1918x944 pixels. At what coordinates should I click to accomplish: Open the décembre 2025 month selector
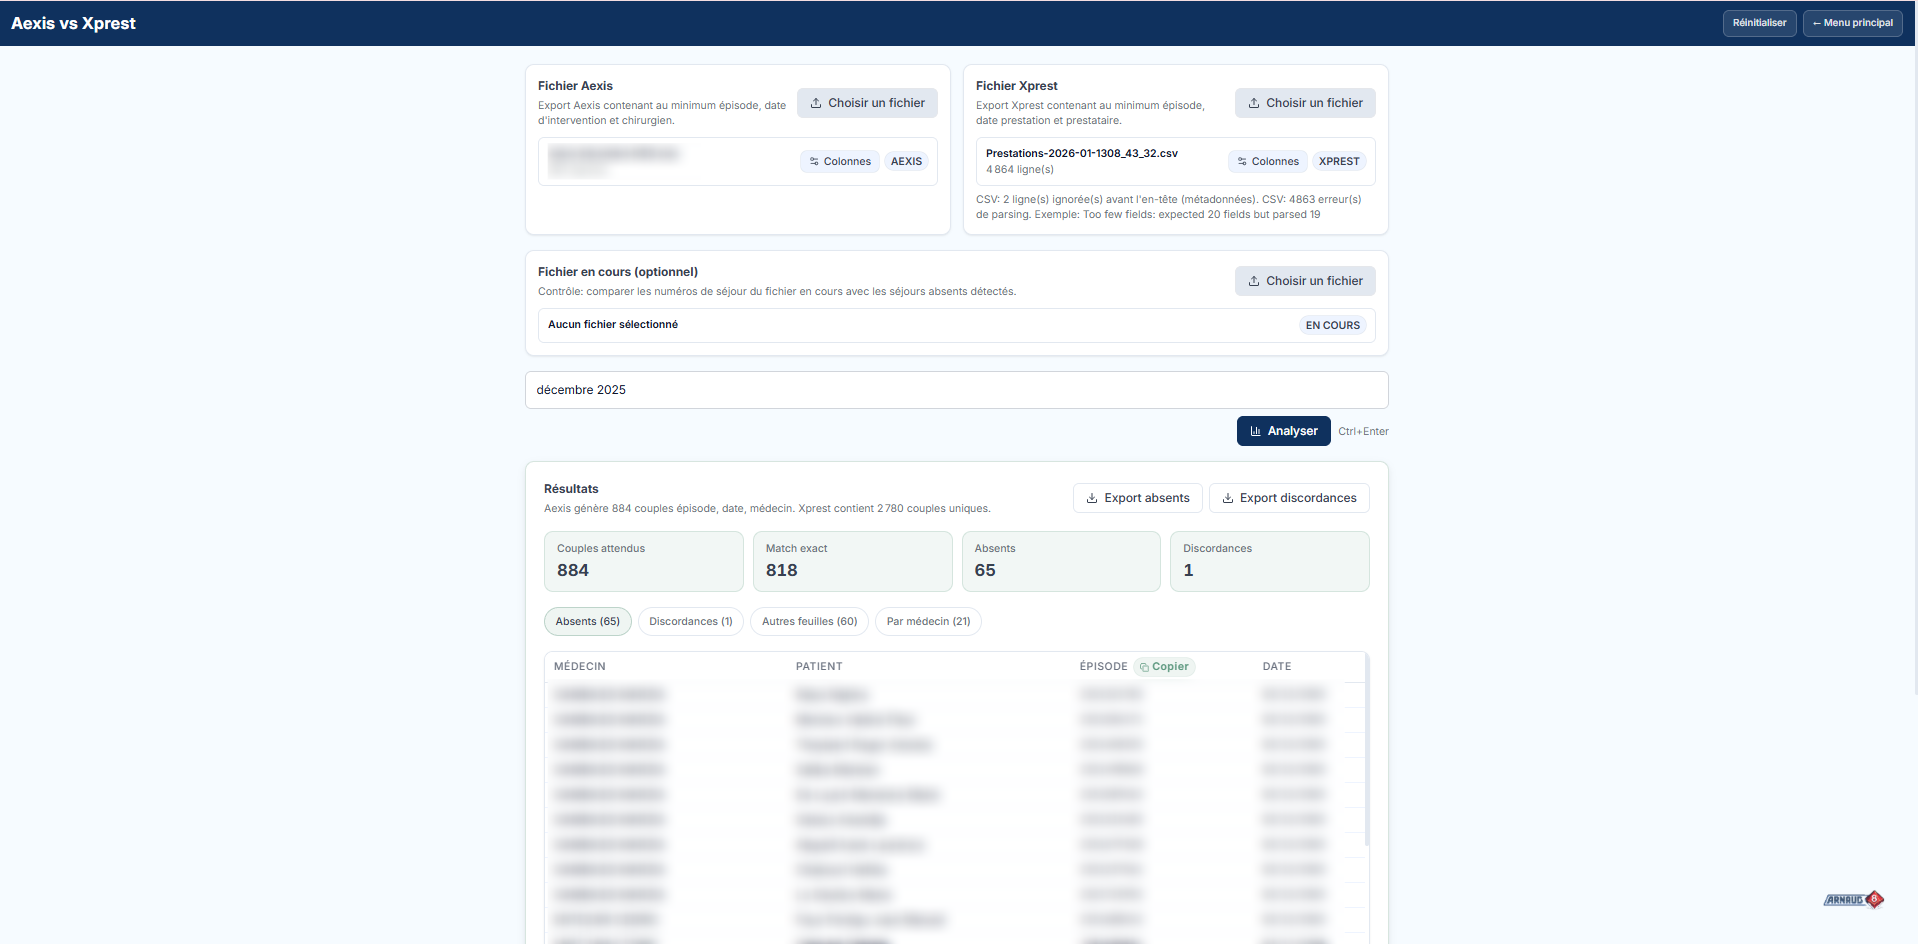pos(955,390)
